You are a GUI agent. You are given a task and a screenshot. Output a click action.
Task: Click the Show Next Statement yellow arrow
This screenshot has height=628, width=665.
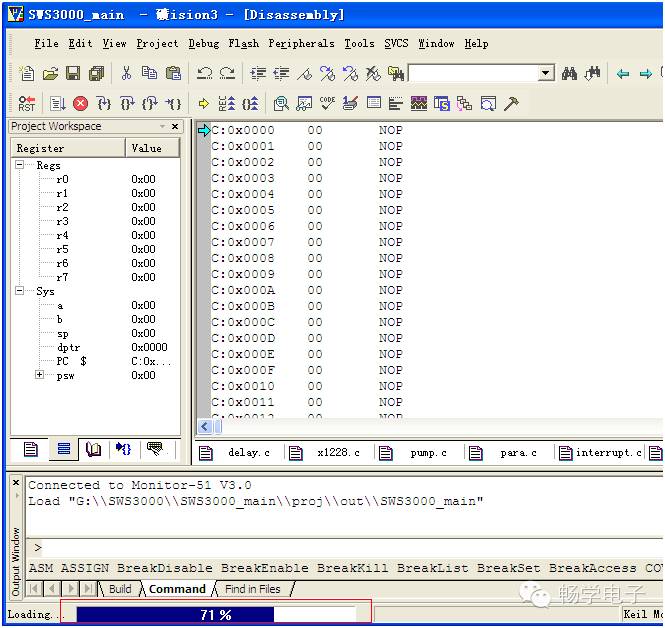click(204, 104)
